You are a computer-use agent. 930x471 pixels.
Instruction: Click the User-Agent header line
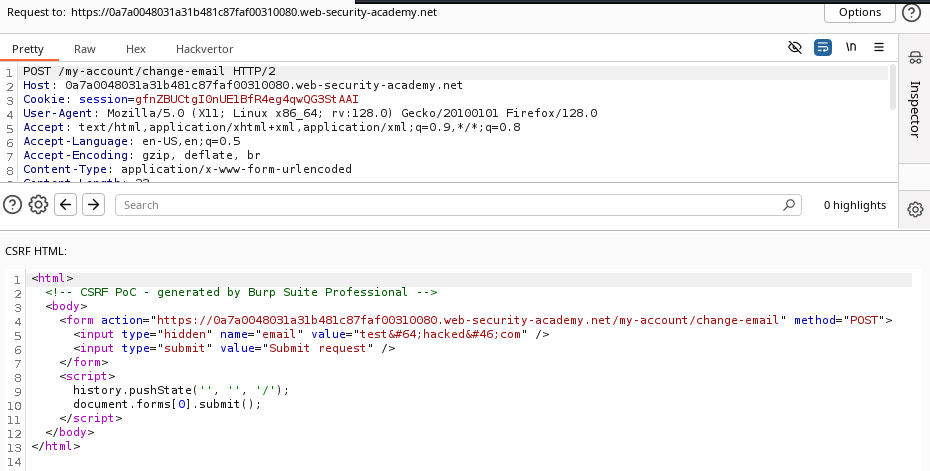(x=310, y=113)
